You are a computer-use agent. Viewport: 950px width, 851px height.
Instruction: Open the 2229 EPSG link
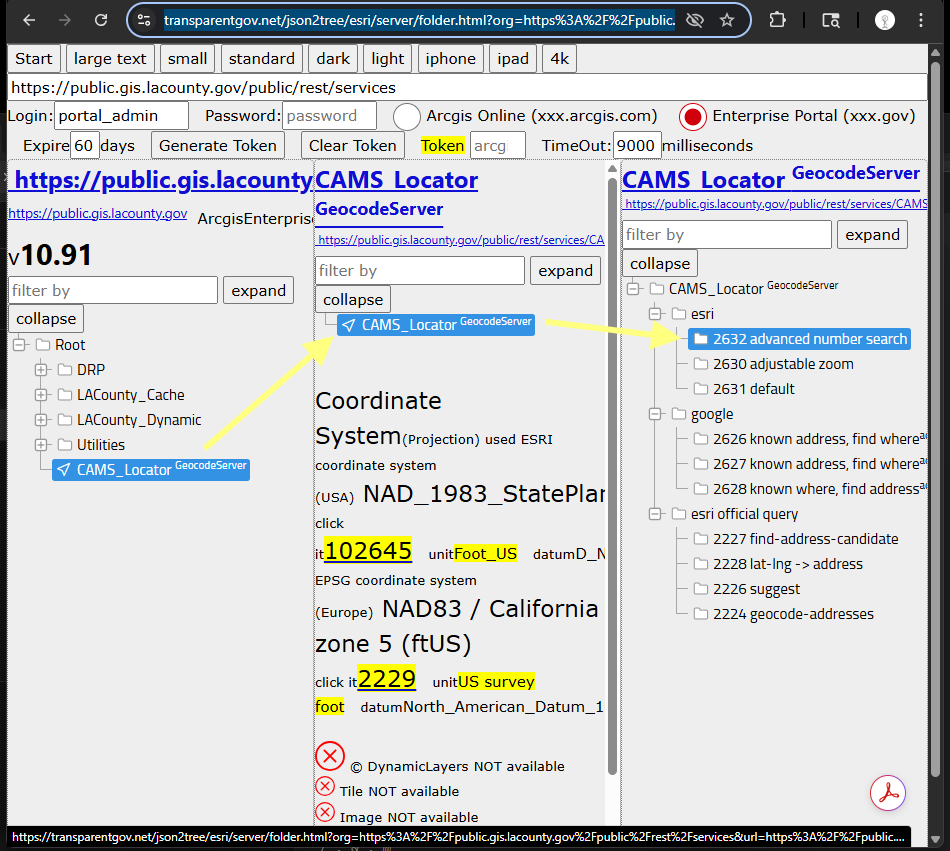pyautogui.click(x=387, y=678)
